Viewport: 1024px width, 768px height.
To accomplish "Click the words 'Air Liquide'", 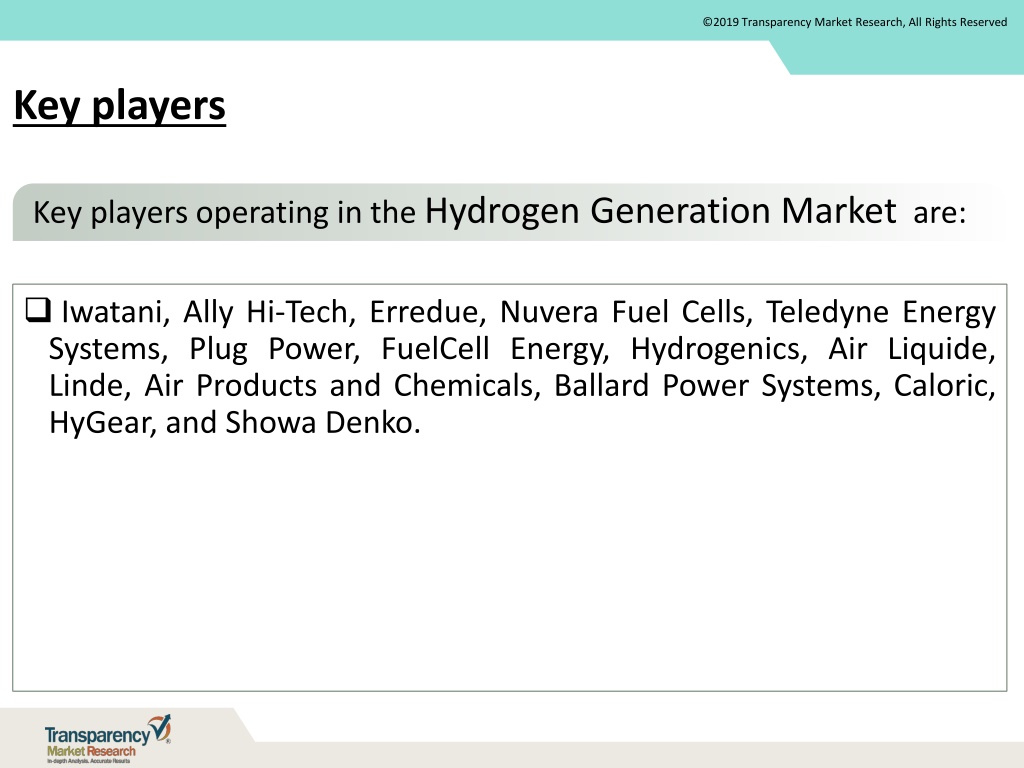I will click(x=909, y=349).
